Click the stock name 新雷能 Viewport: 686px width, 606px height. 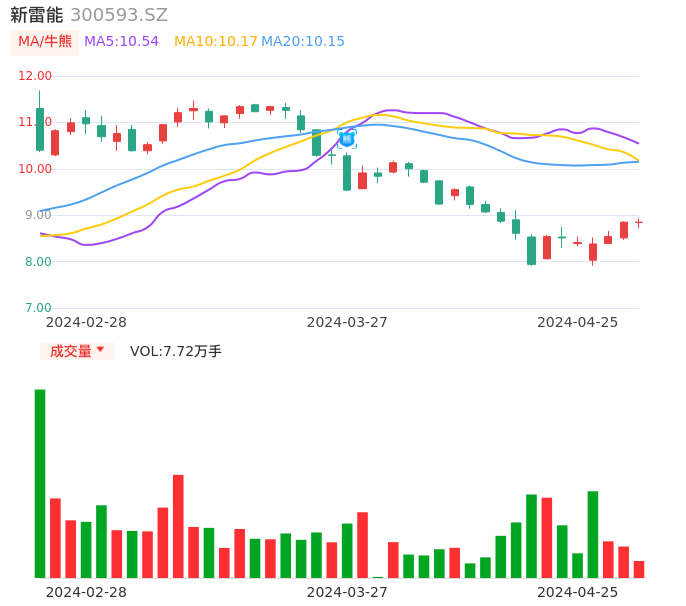coord(36,15)
